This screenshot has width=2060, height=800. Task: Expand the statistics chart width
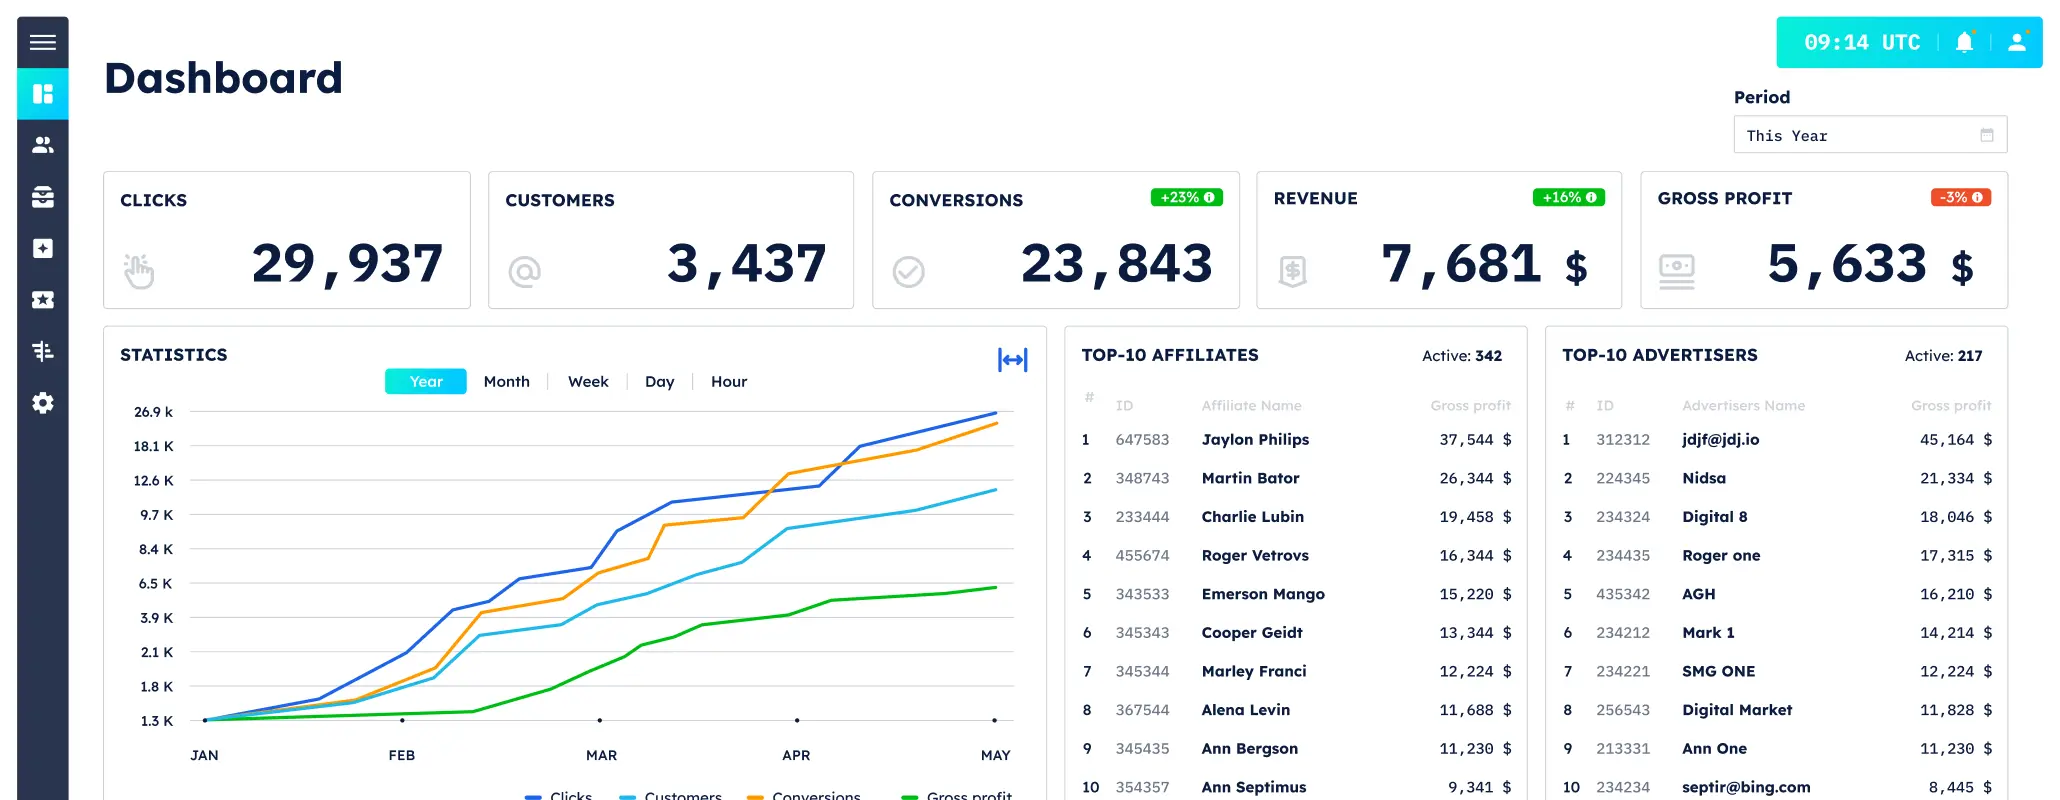coord(1012,360)
